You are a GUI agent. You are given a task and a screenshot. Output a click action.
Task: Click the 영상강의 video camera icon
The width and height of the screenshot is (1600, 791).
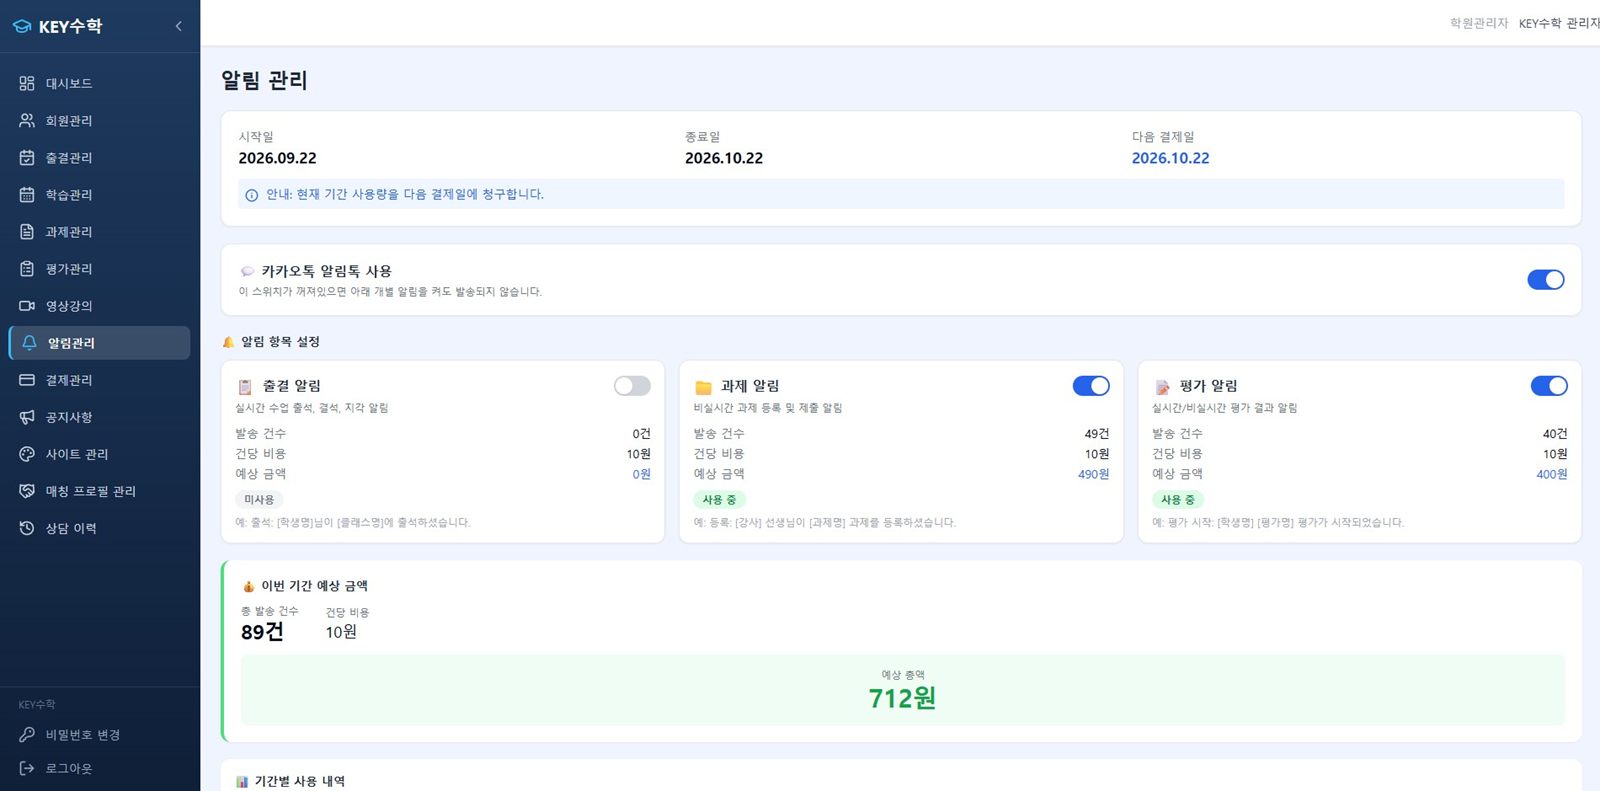(x=27, y=305)
